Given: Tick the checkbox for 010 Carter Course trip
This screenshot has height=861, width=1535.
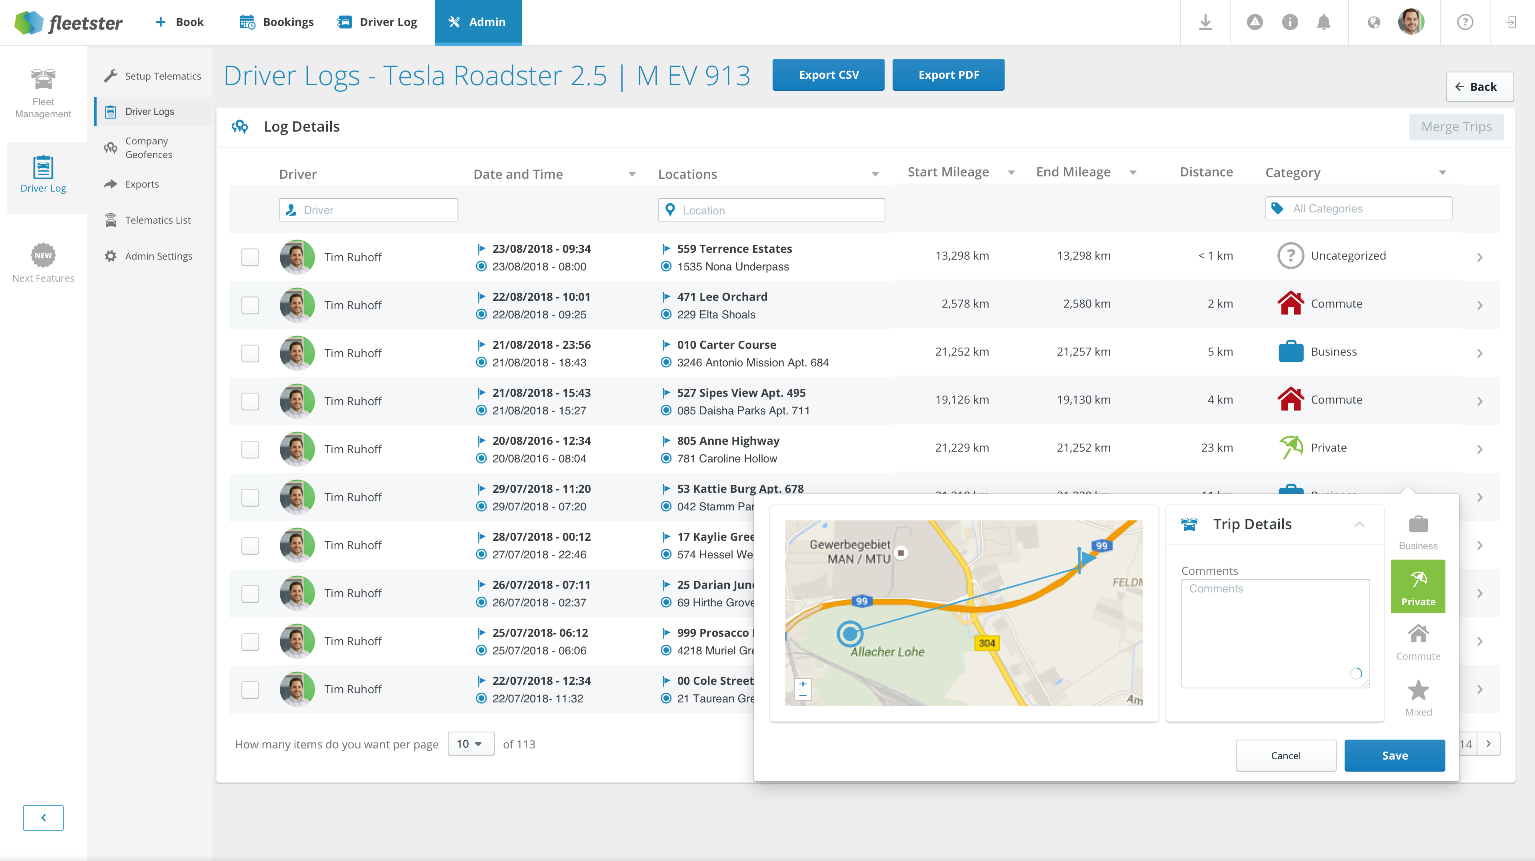Looking at the screenshot, I should pos(250,353).
